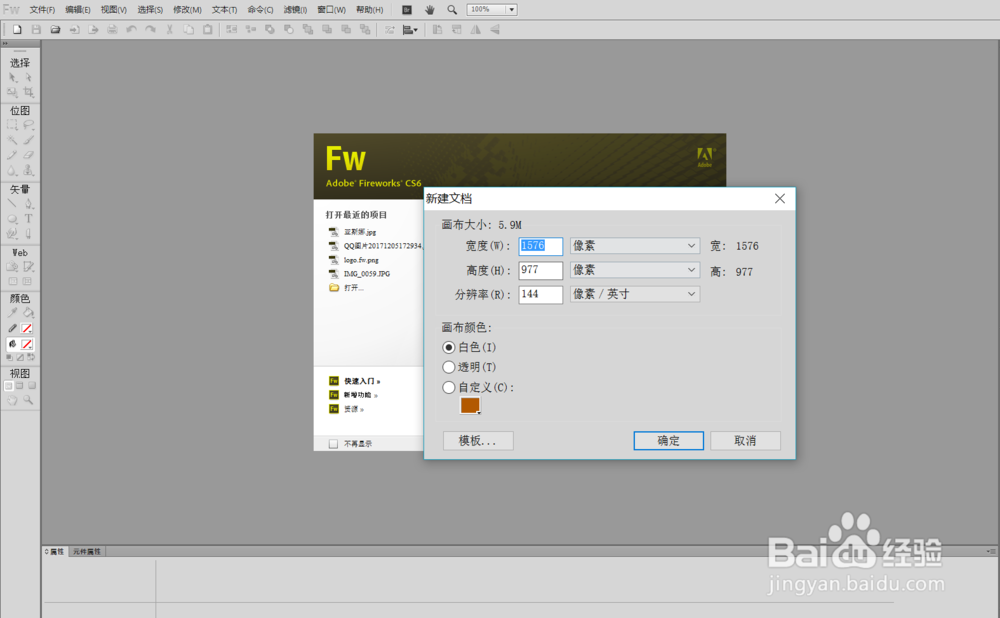Select the Hand tool in the menu bar
Viewport: 1000px width, 618px height.
(x=429, y=10)
